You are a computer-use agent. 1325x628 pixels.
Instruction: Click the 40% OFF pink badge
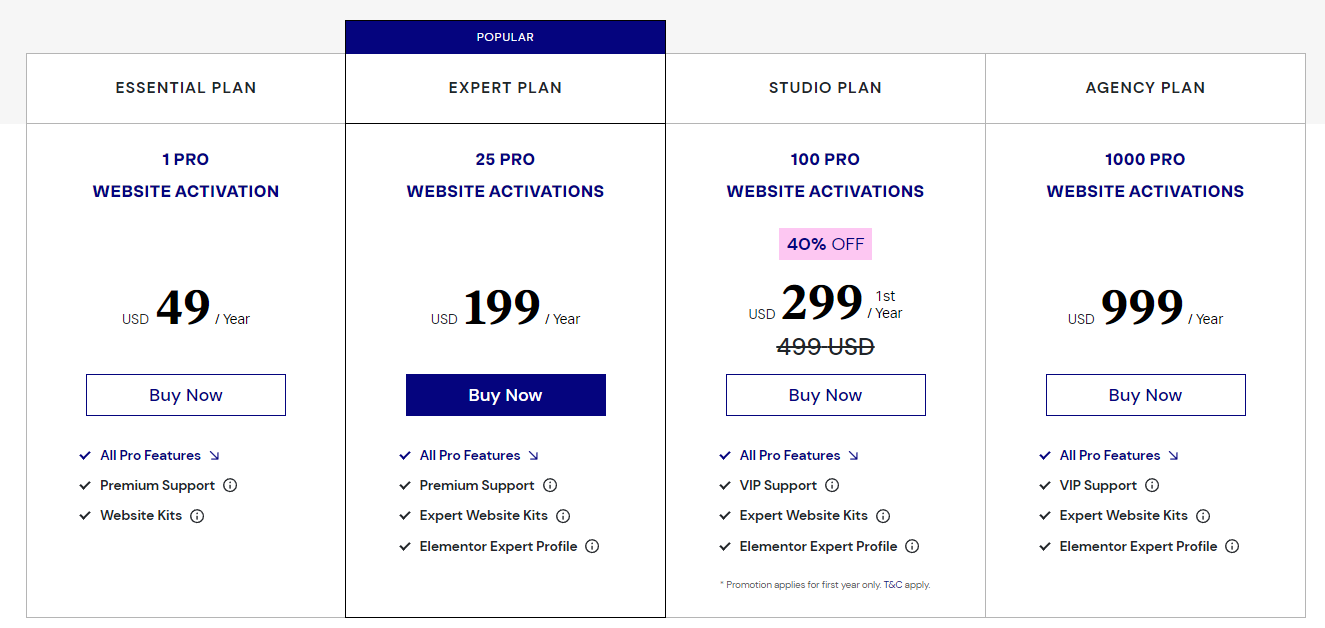coord(826,244)
